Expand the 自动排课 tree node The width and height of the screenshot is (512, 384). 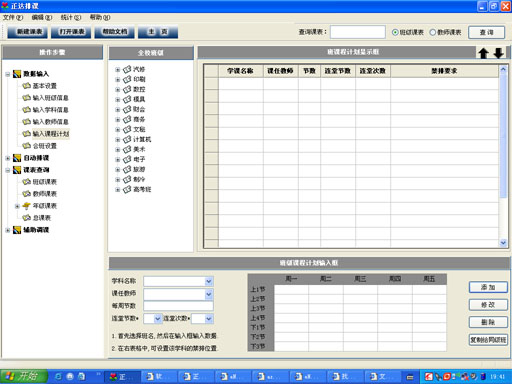tap(8, 158)
